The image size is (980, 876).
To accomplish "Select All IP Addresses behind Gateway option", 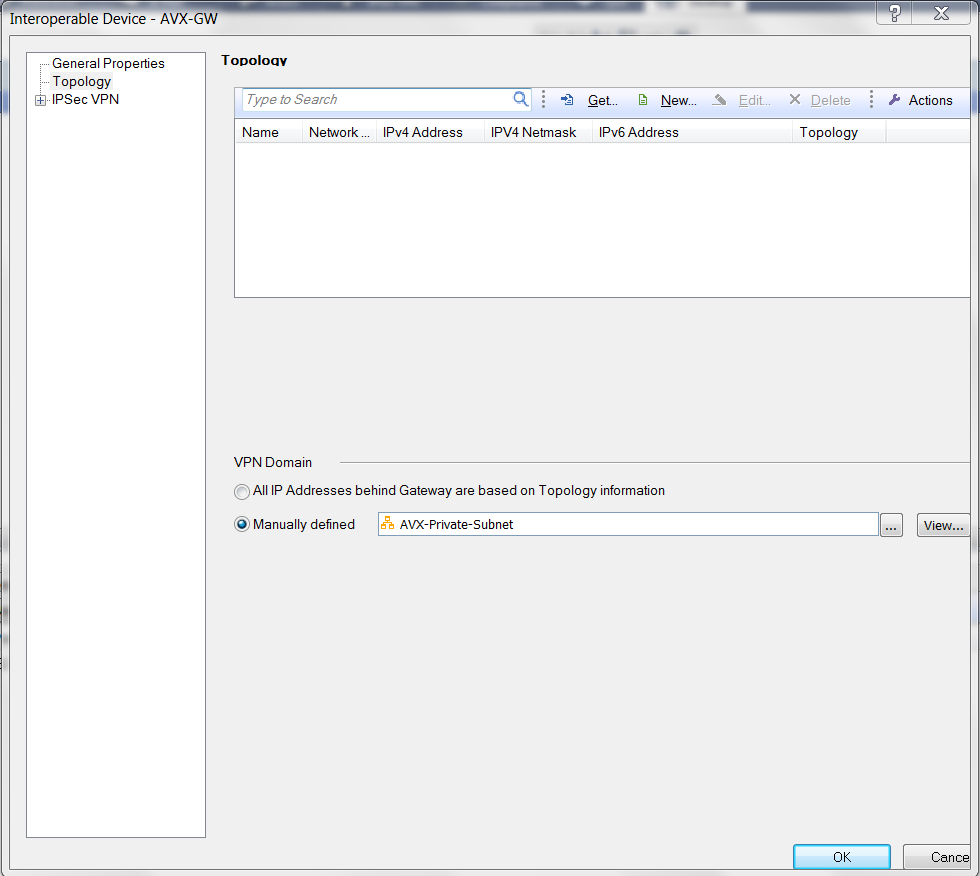I will 242,491.
